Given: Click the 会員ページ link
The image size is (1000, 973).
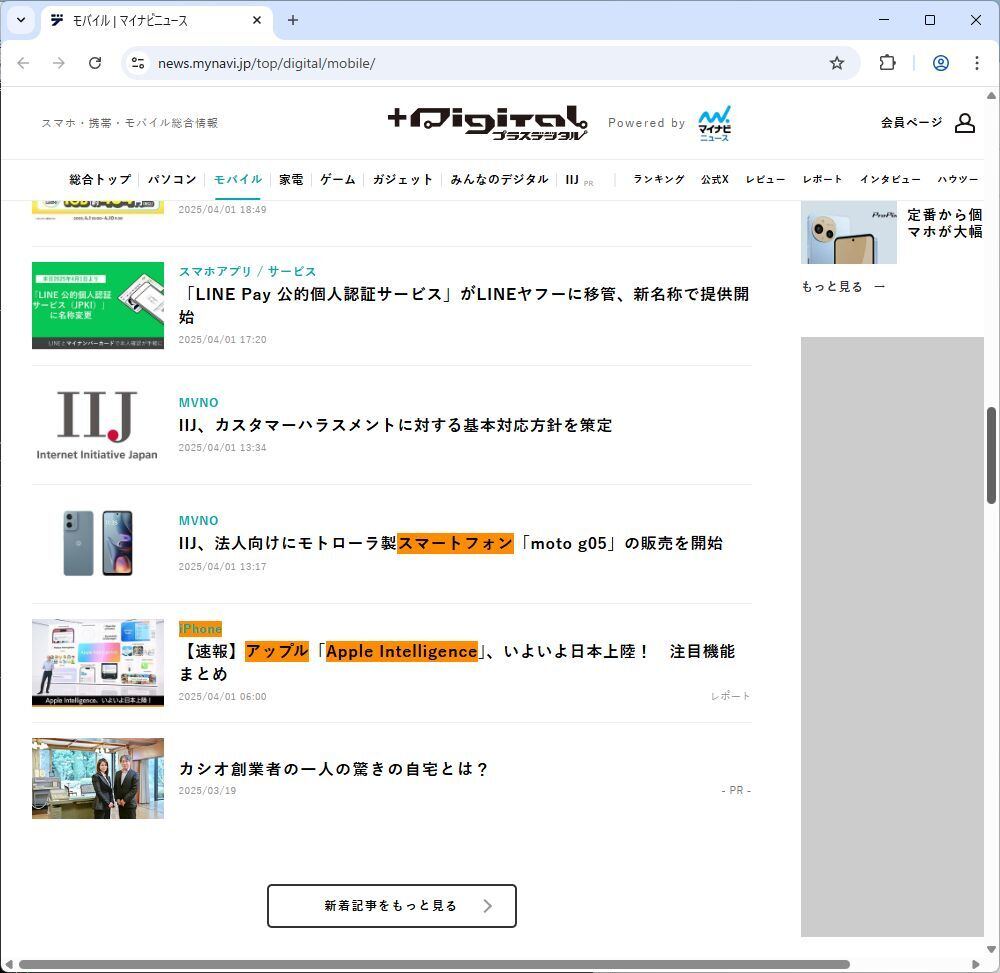Looking at the screenshot, I should (x=911, y=122).
